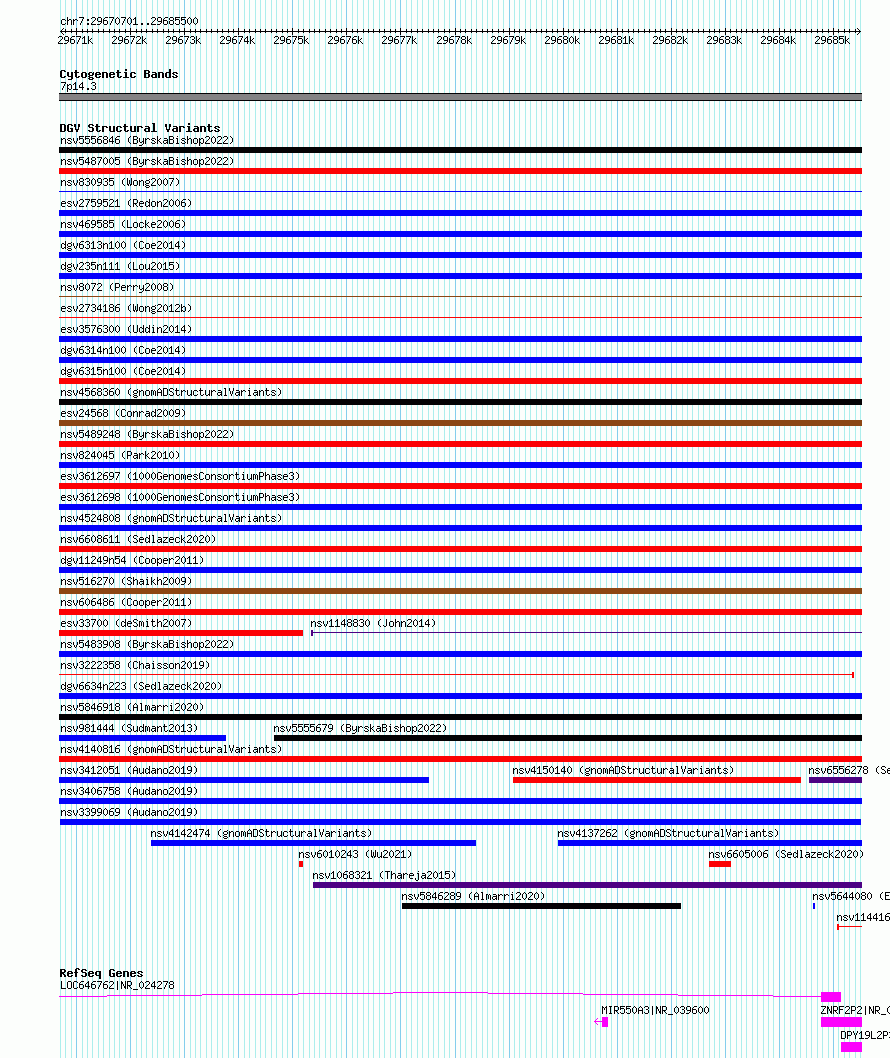Click nsv3412051 (Audano2019) label
Screen dimensions: 890x1058
pyautogui.click(x=129, y=770)
